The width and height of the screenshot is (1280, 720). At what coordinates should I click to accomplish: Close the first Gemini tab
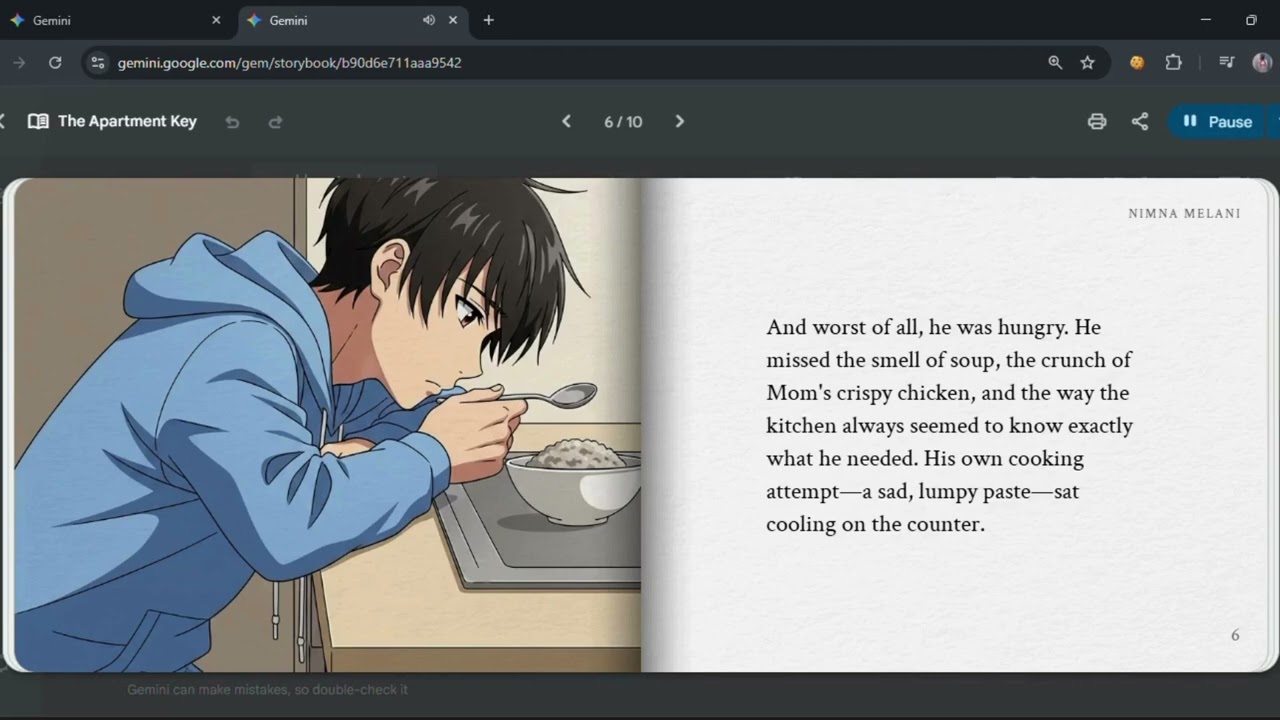click(x=216, y=20)
